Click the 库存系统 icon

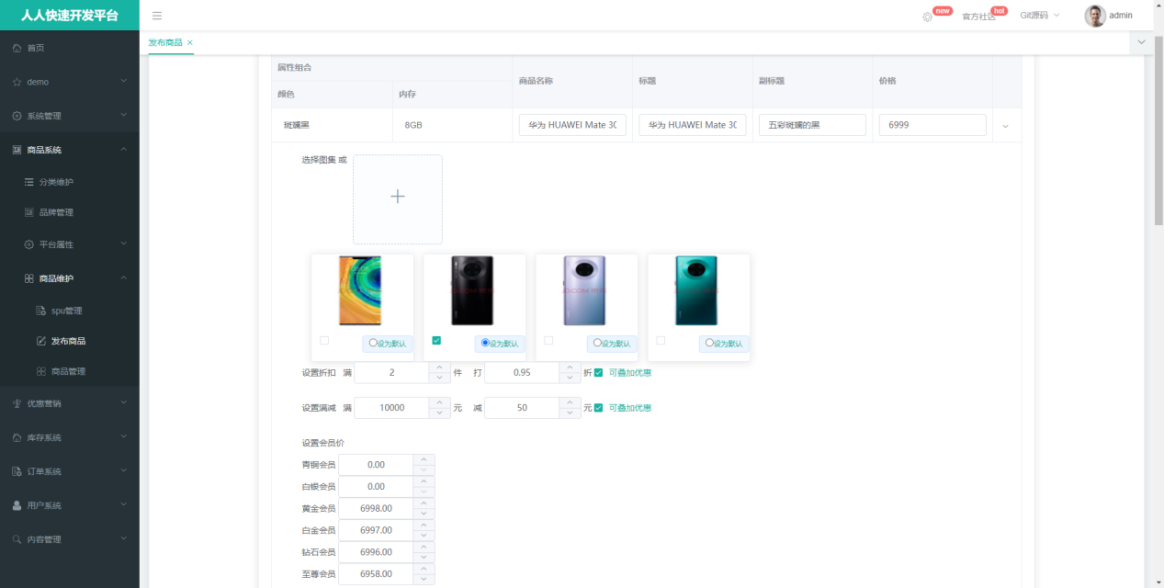click(17, 438)
